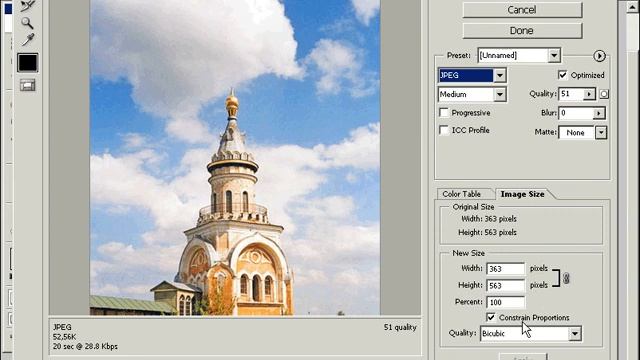Click the Cancel button
The height and width of the screenshot is (360, 640).
click(522, 10)
